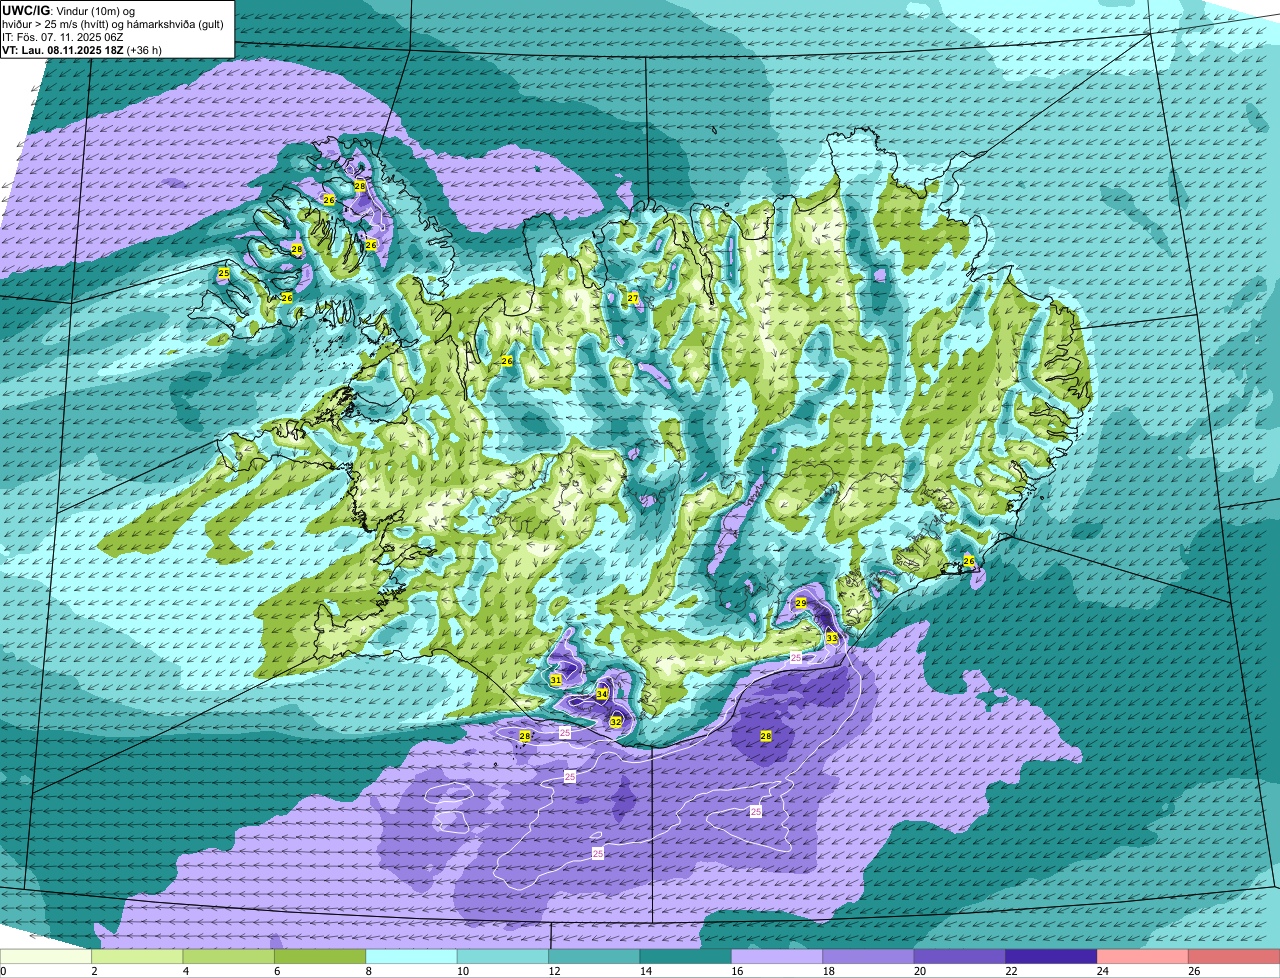Viewport: 1280px width, 978px height.
Task: Click the legend tick value '16'
Action: pyautogui.click(x=737, y=971)
